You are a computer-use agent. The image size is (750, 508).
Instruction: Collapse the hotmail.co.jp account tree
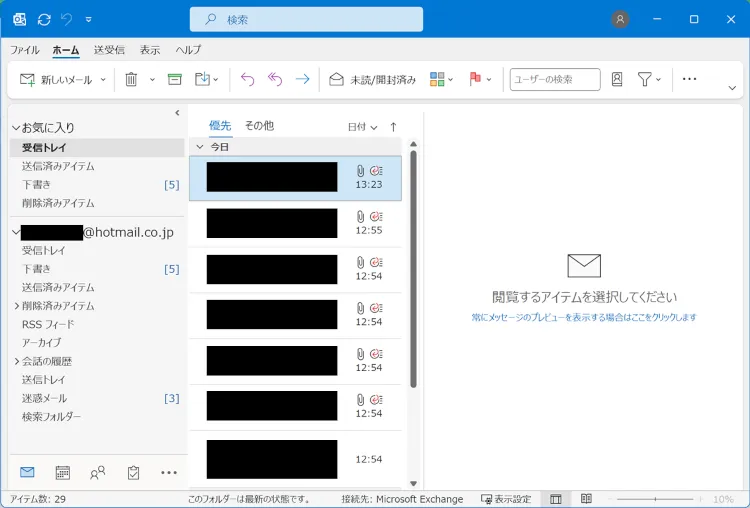[x=16, y=232]
